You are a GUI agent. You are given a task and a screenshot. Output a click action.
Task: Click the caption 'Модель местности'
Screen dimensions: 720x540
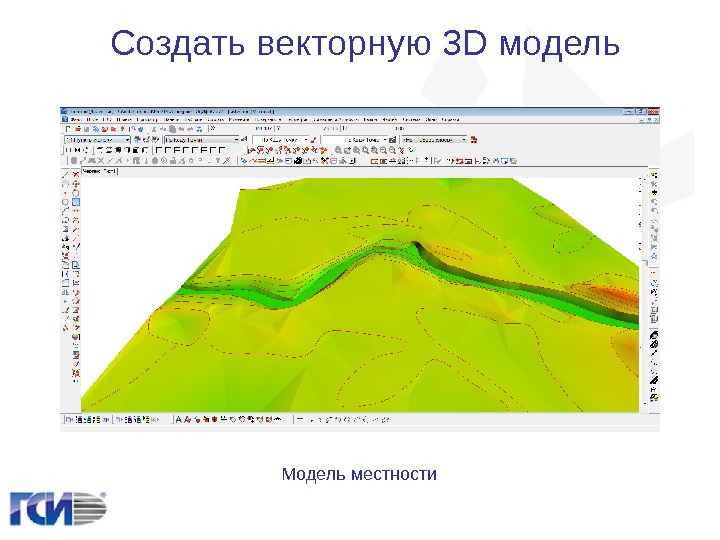359,474
